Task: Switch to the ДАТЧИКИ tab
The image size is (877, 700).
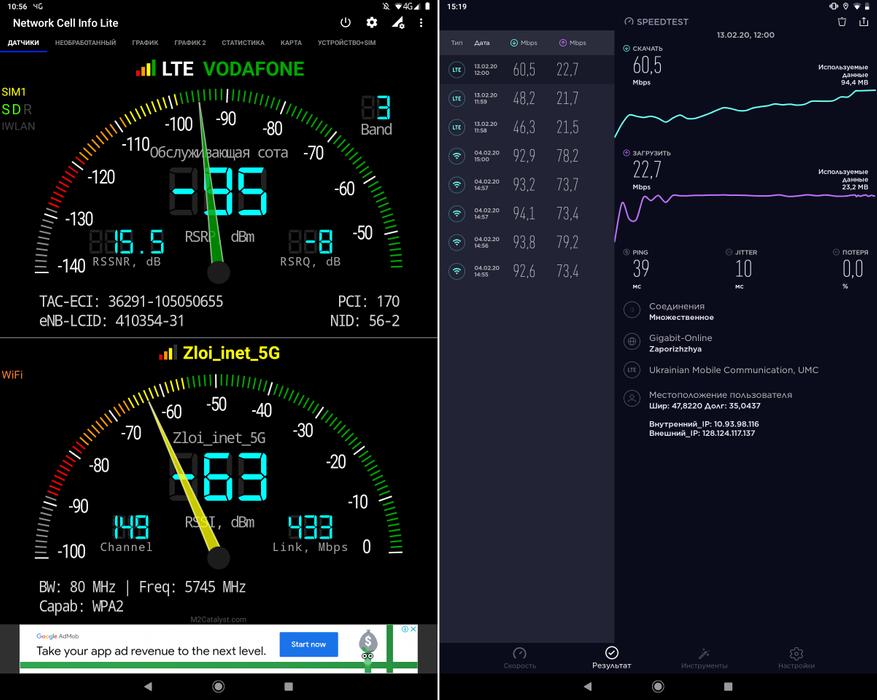Action: tap(23, 42)
